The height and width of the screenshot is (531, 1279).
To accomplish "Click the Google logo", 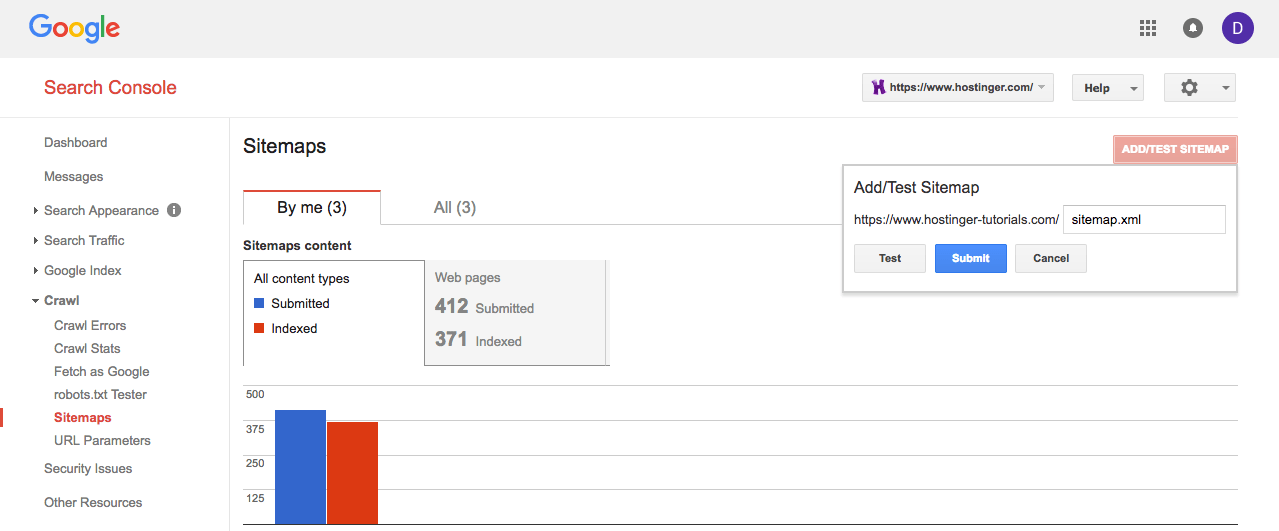I will pyautogui.click(x=74, y=28).
